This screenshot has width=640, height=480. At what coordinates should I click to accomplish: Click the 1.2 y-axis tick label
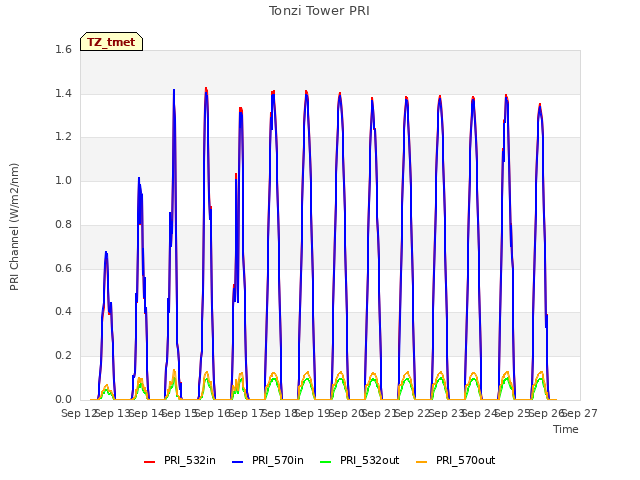tap(63, 137)
